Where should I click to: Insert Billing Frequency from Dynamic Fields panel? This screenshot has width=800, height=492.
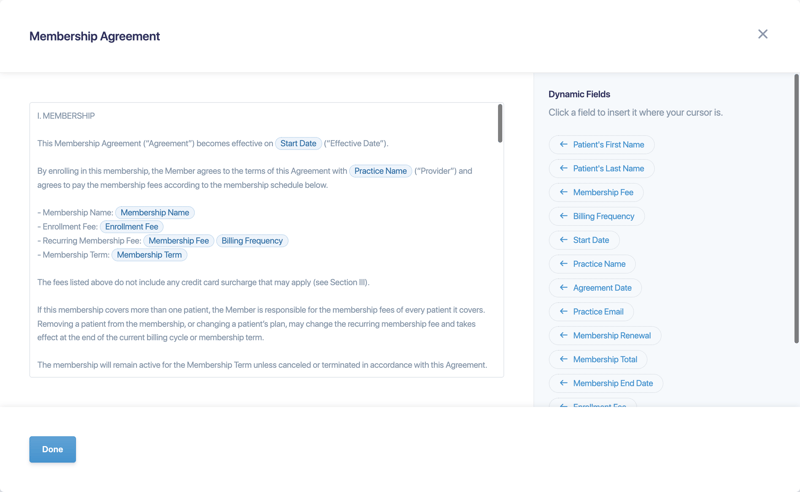pos(596,216)
